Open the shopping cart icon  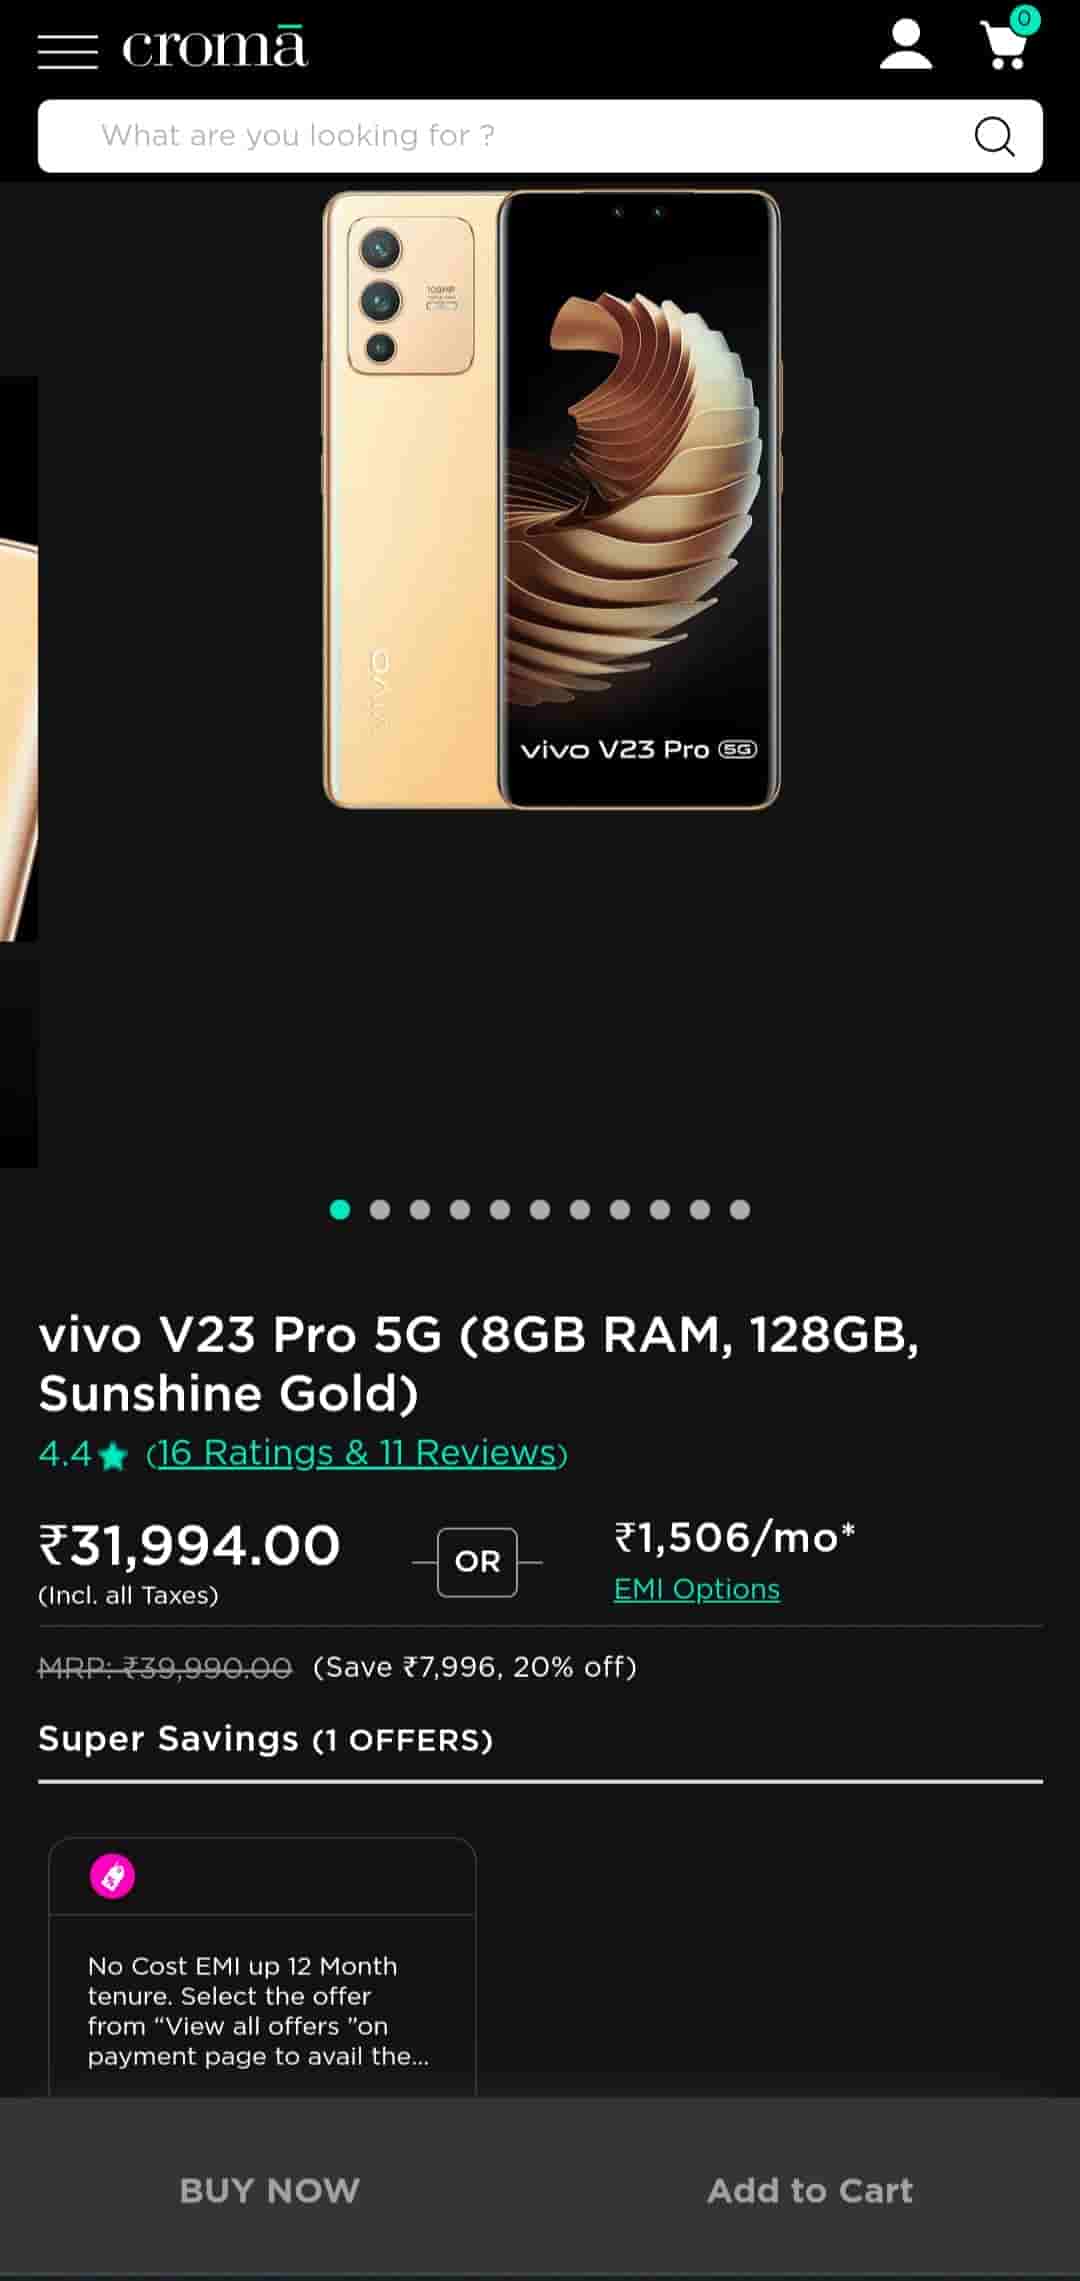[x=1008, y=41]
